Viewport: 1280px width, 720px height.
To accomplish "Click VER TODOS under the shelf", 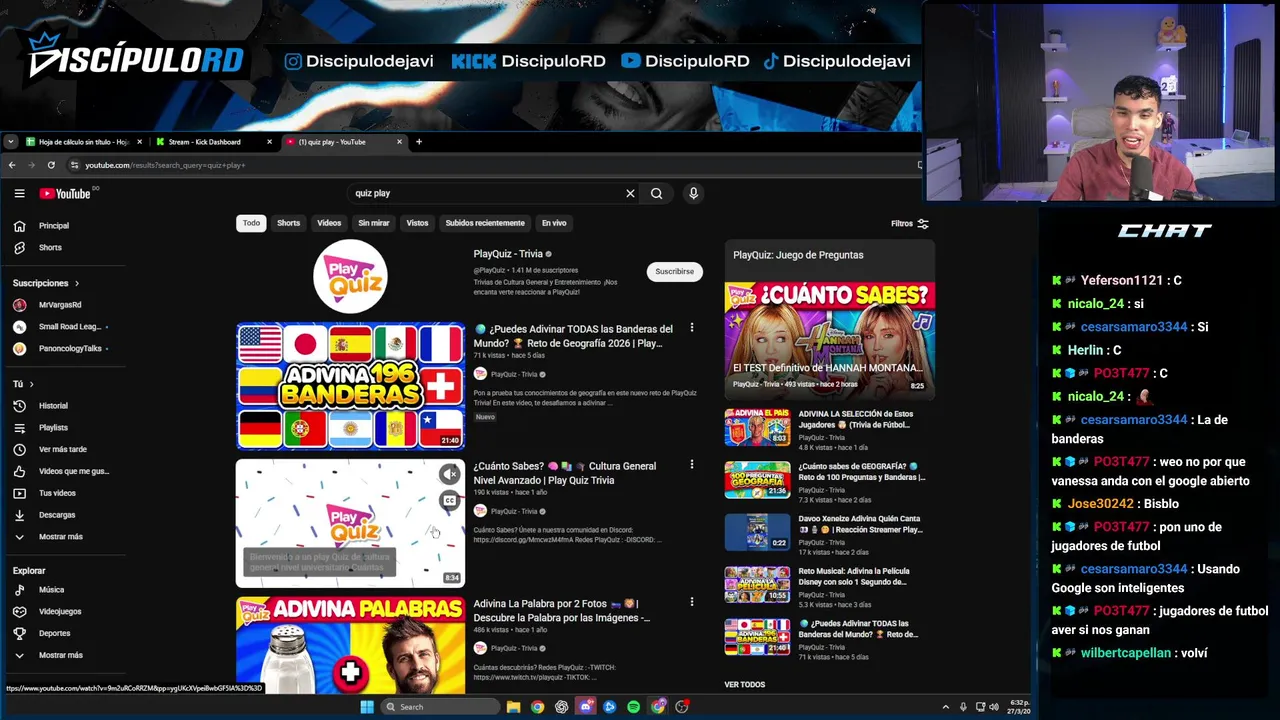I will click(x=745, y=685).
